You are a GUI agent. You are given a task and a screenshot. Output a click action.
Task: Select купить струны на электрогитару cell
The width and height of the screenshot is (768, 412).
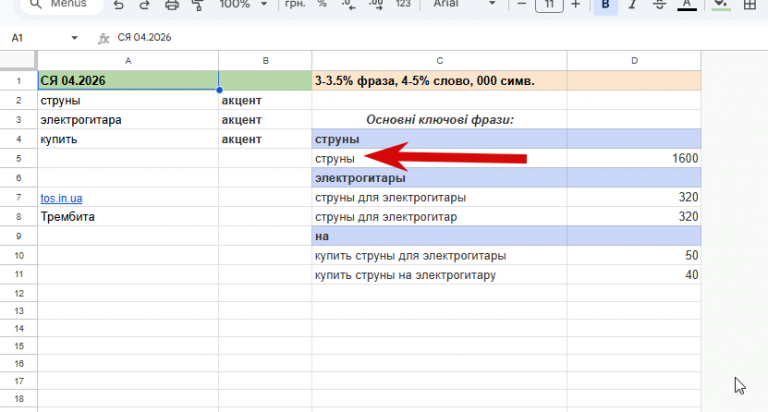tap(439, 275)
